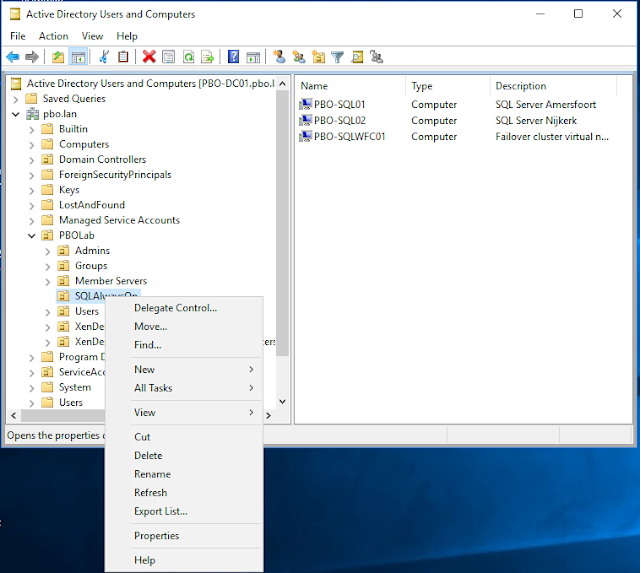Select the PBO-SQL01 computer icon
The image size is (640, 573).
coord(305,104)
